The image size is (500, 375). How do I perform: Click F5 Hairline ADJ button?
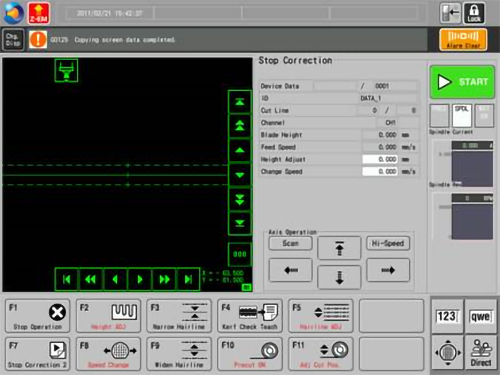coord(321,316)
